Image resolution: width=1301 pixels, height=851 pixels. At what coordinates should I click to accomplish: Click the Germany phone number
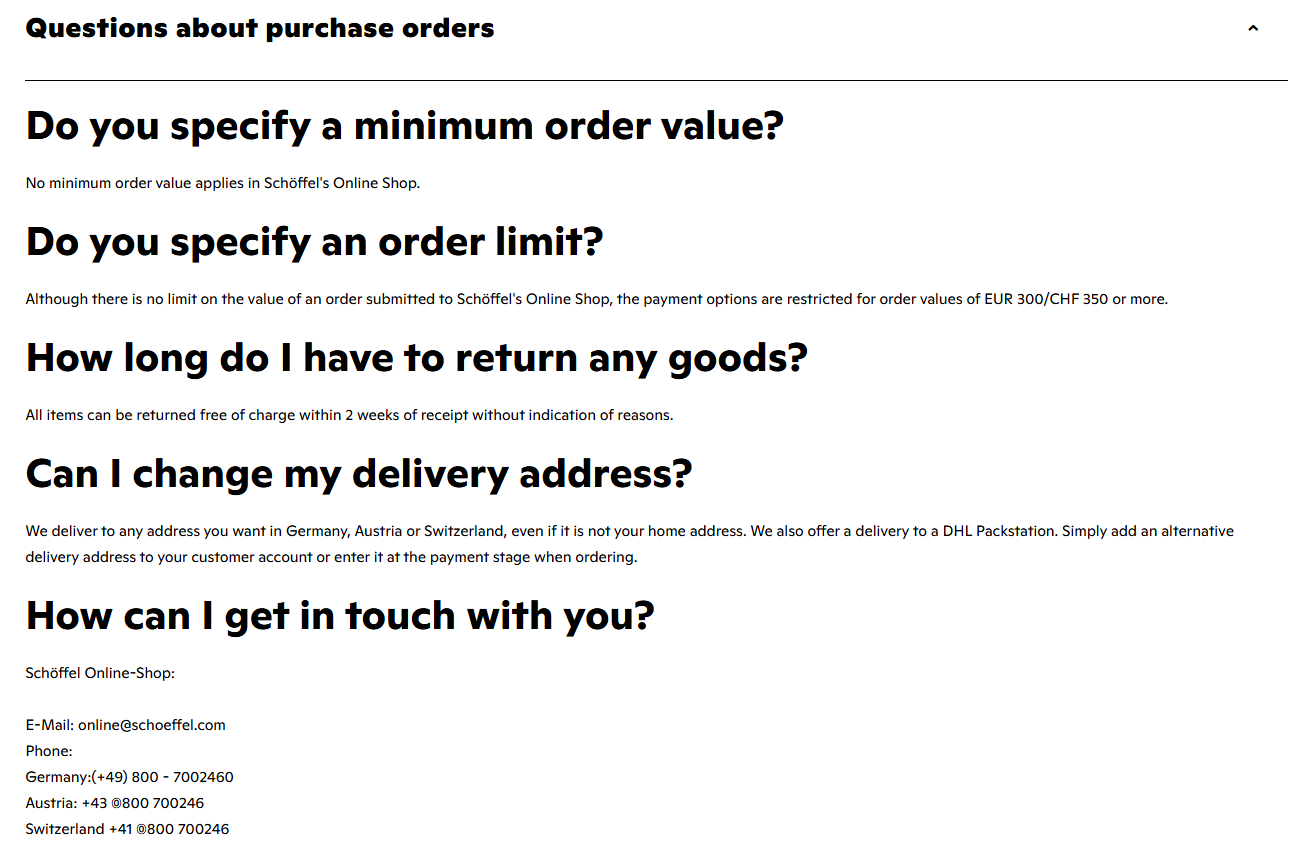pyautogui.click(x=162, y=777)
